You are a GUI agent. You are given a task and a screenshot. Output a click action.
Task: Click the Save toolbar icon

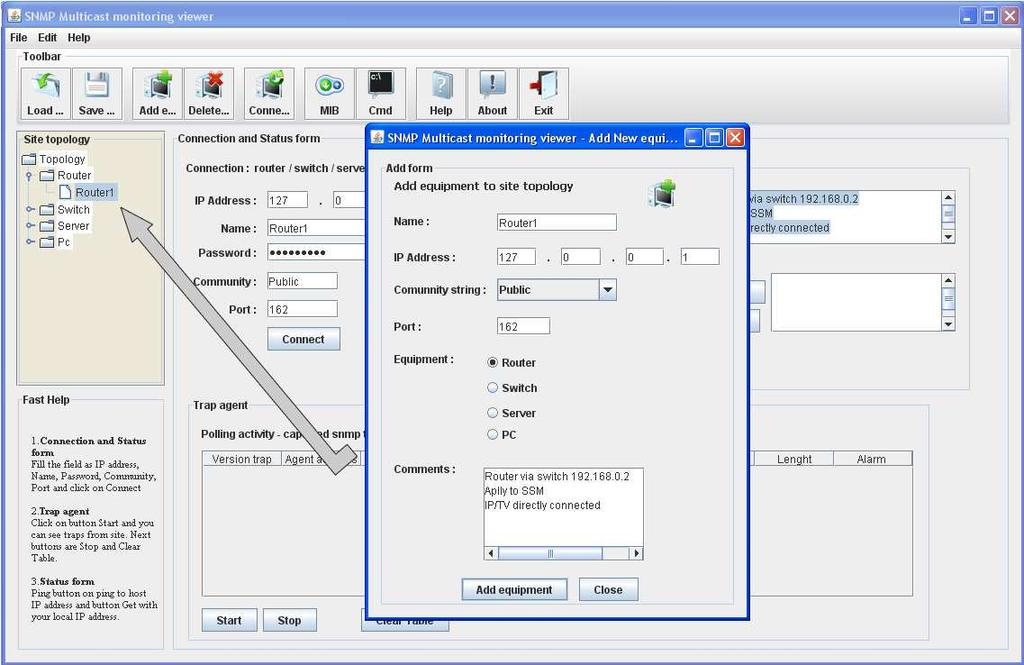tap(97, 93)
